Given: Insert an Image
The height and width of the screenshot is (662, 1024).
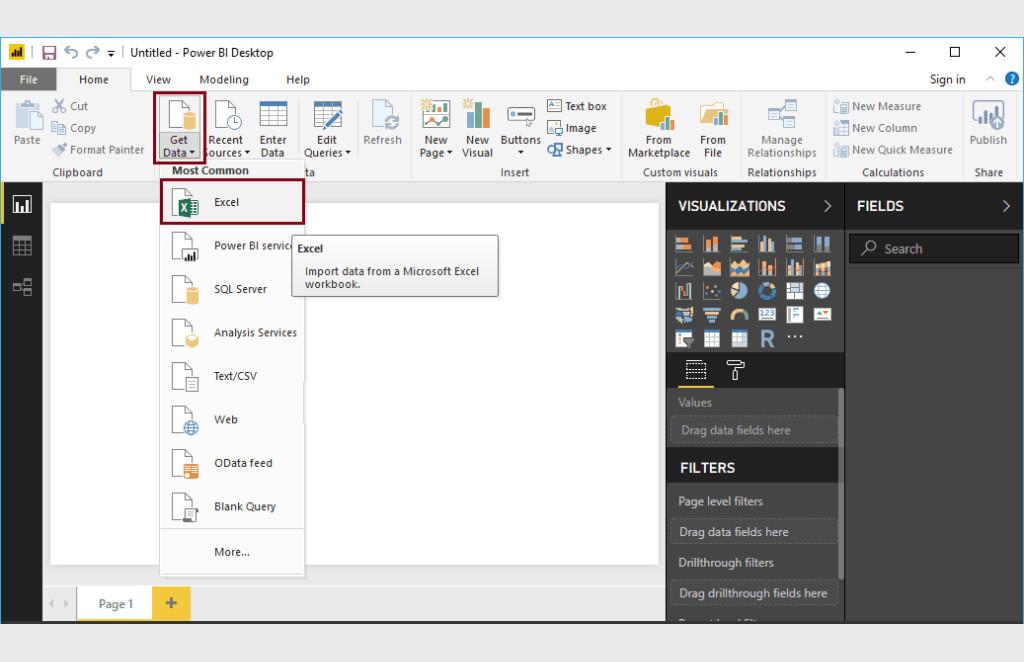Looking at the screenshot, I should tap(572, 128).
